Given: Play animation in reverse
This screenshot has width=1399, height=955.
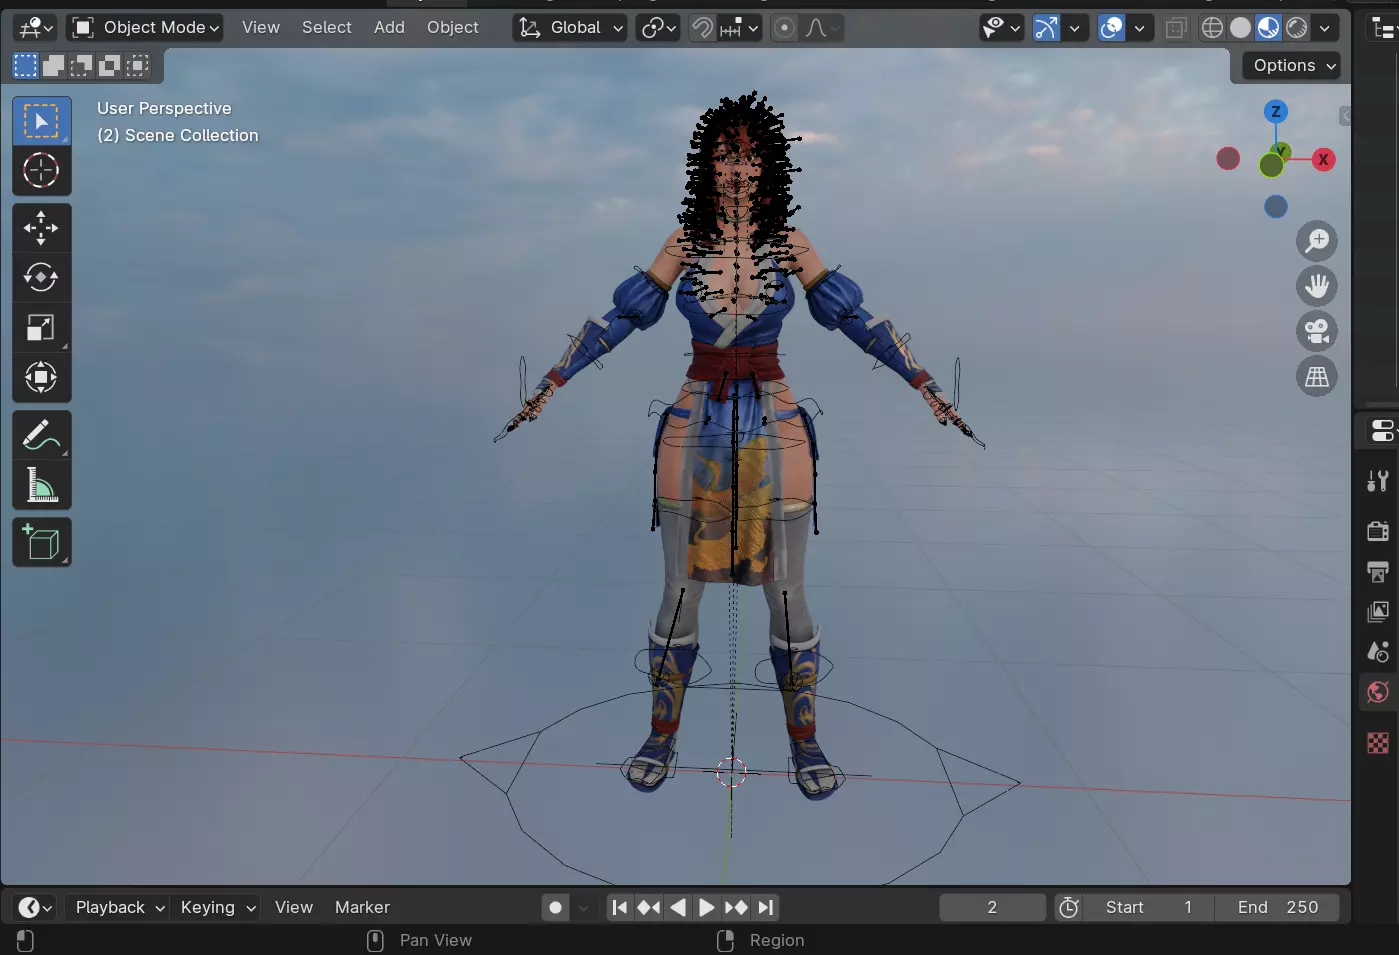Looking at the screenshot, I should point(677,907).
